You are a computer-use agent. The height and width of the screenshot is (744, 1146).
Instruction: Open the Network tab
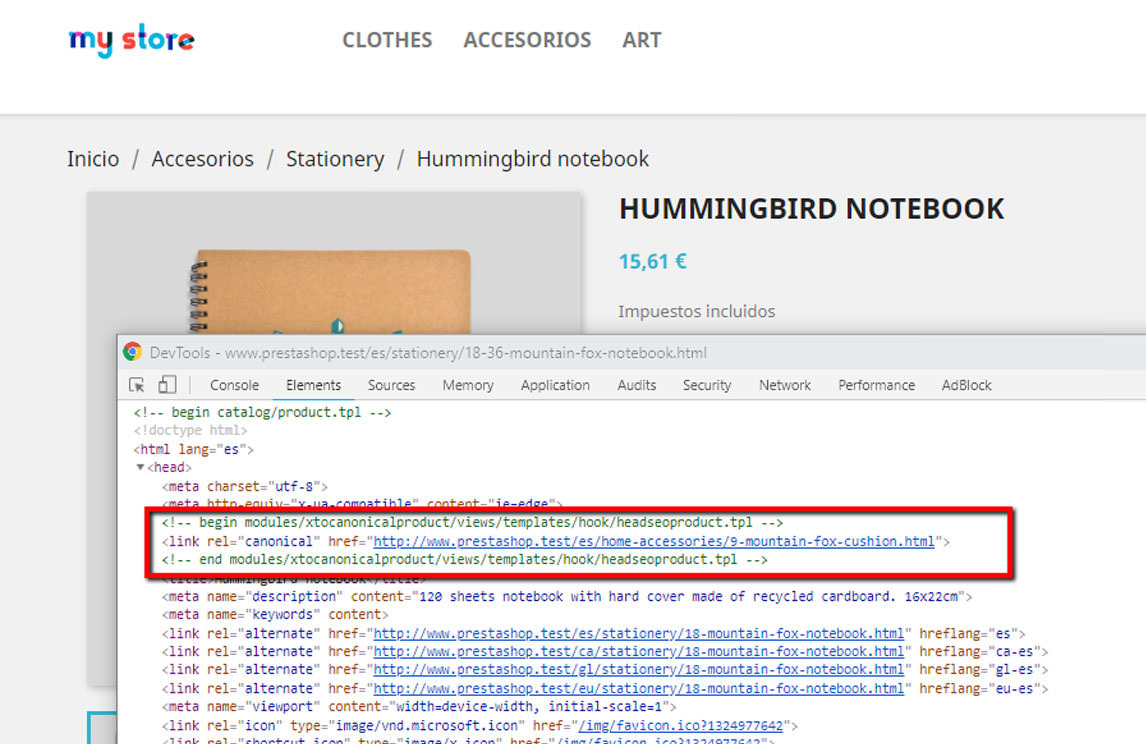point(784,385)
